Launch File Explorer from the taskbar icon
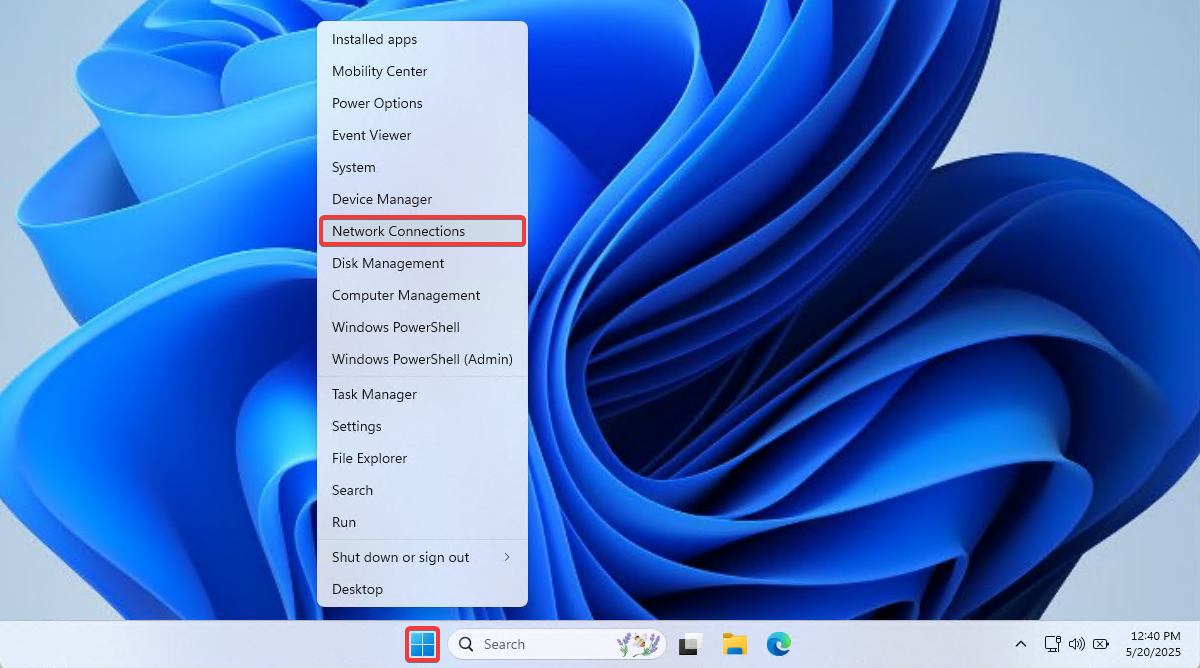1200x668 pixels. click(735, 645)
